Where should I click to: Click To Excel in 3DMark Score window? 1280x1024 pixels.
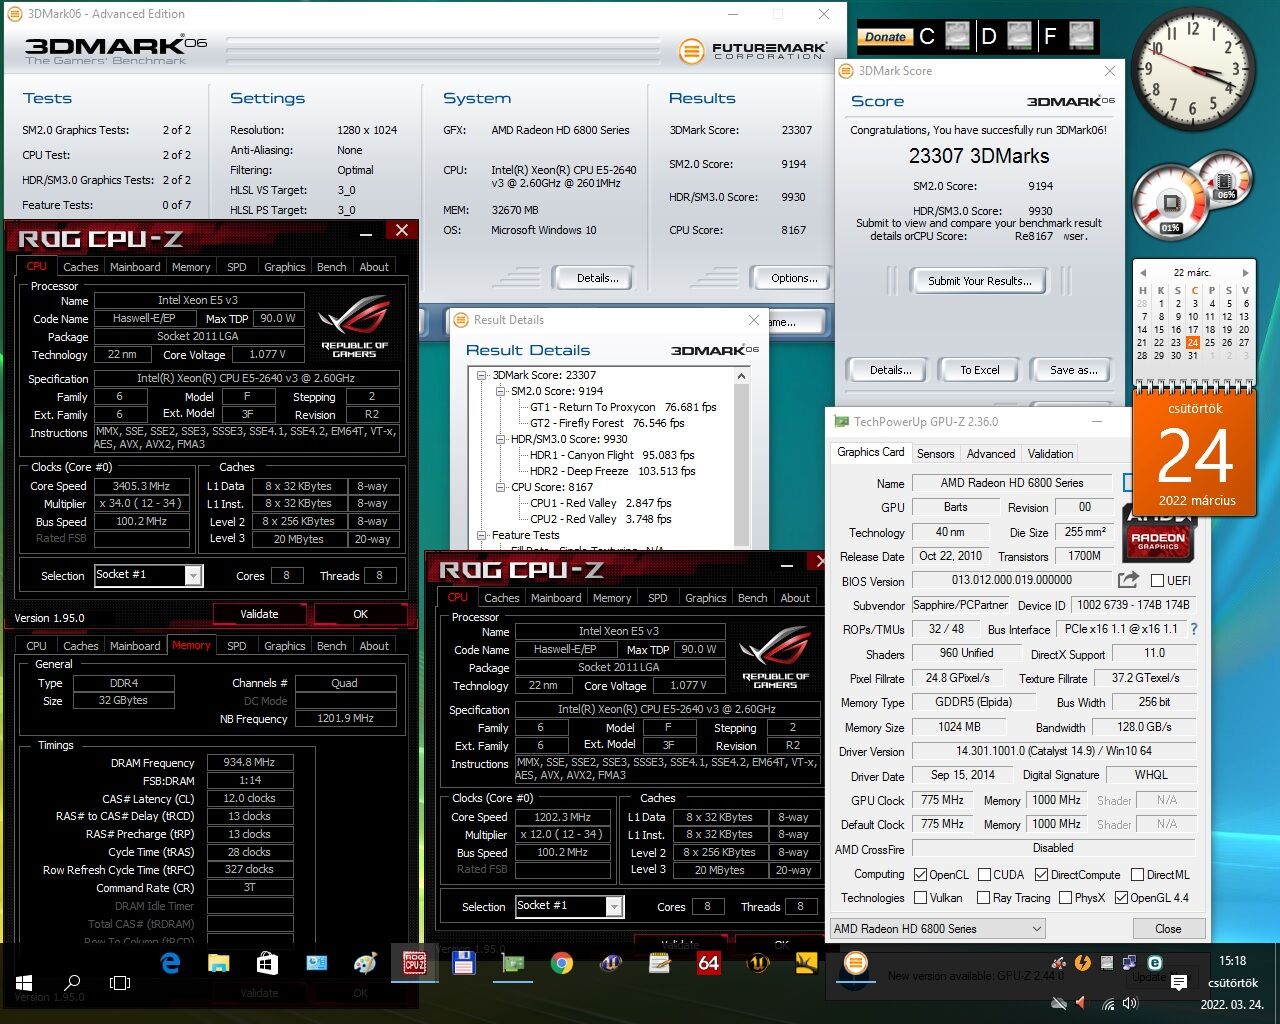979,370
